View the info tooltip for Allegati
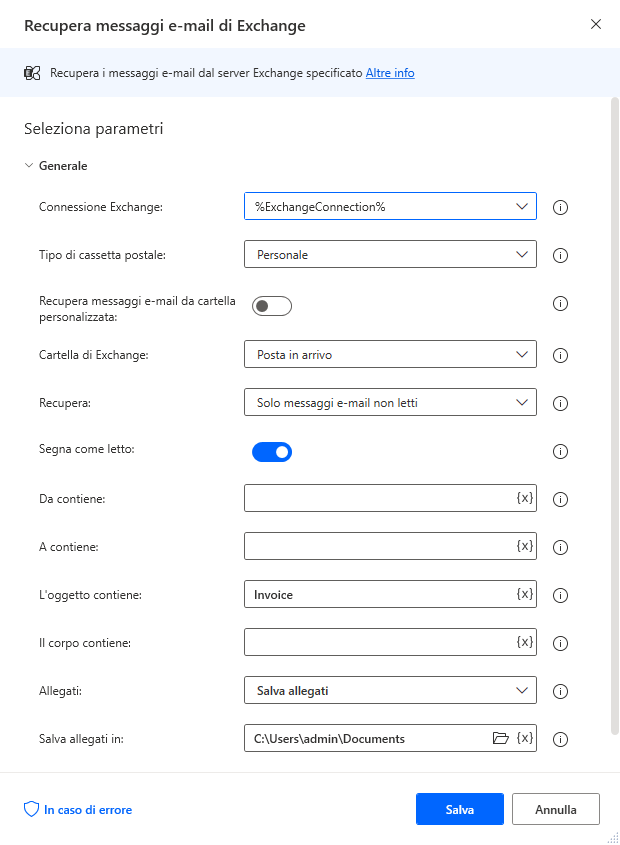The image size is (620, 845). [560, 690]
